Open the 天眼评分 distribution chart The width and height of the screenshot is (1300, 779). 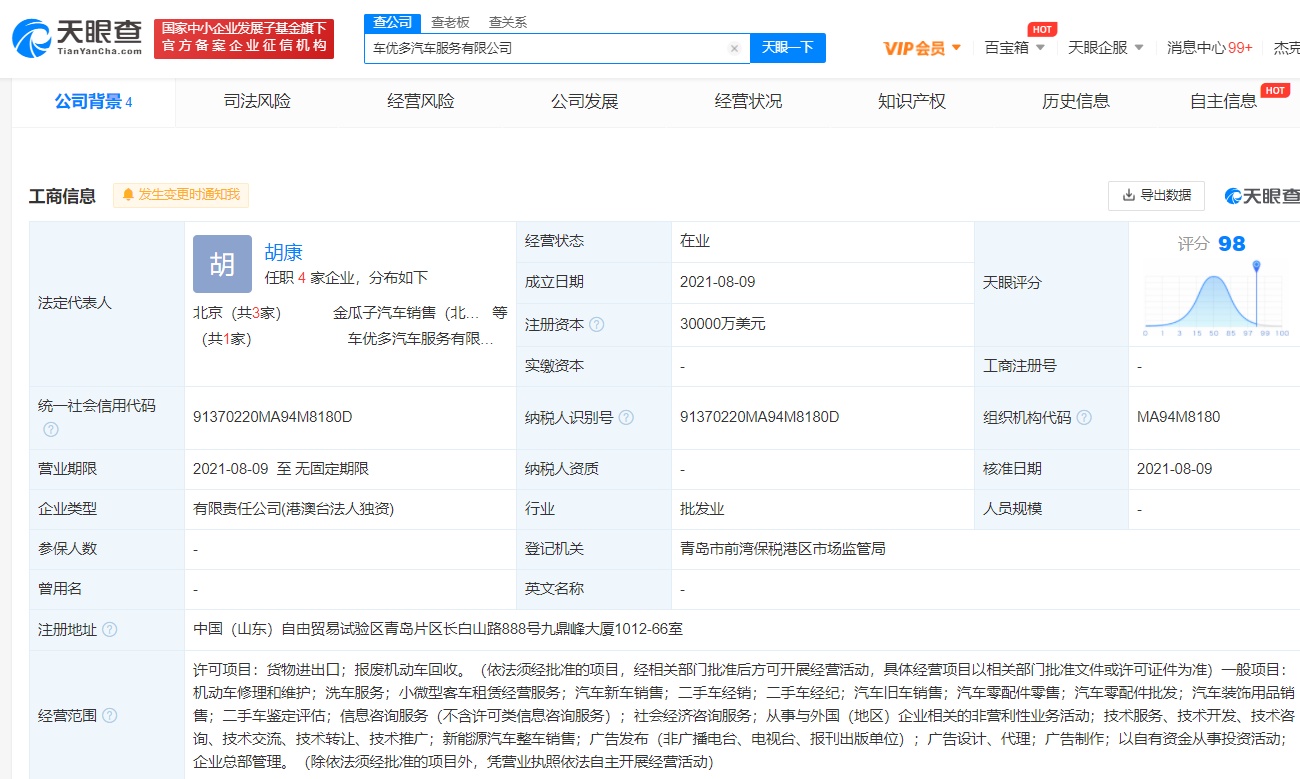pos(1217,298)
